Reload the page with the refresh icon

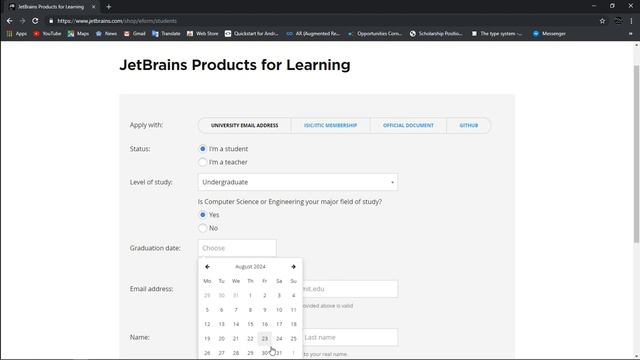pos(35,21)
